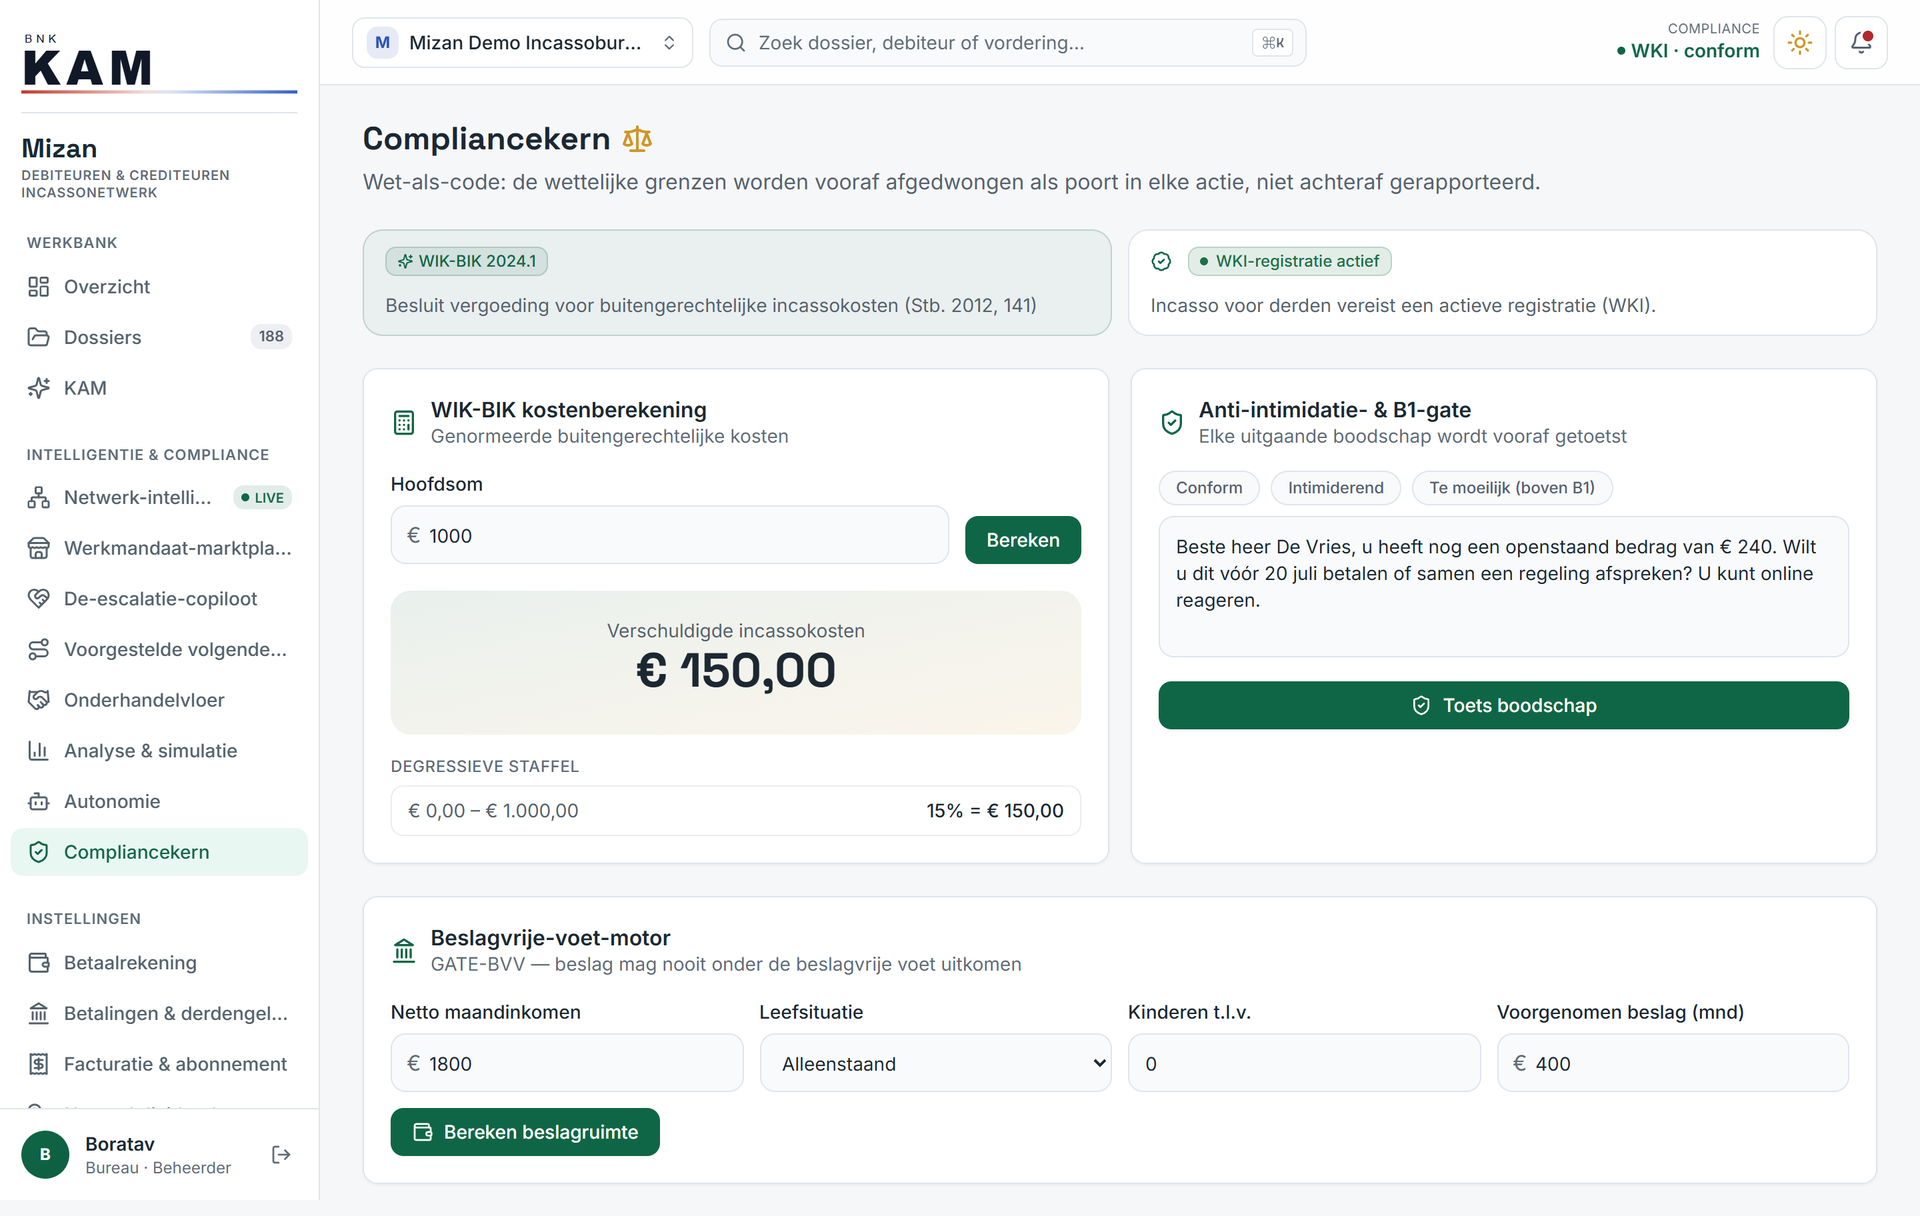1920x1216 pixels.
Task: Click the calculator icon of WIK-BIK kostenberekening
Action: pos(404,423)
